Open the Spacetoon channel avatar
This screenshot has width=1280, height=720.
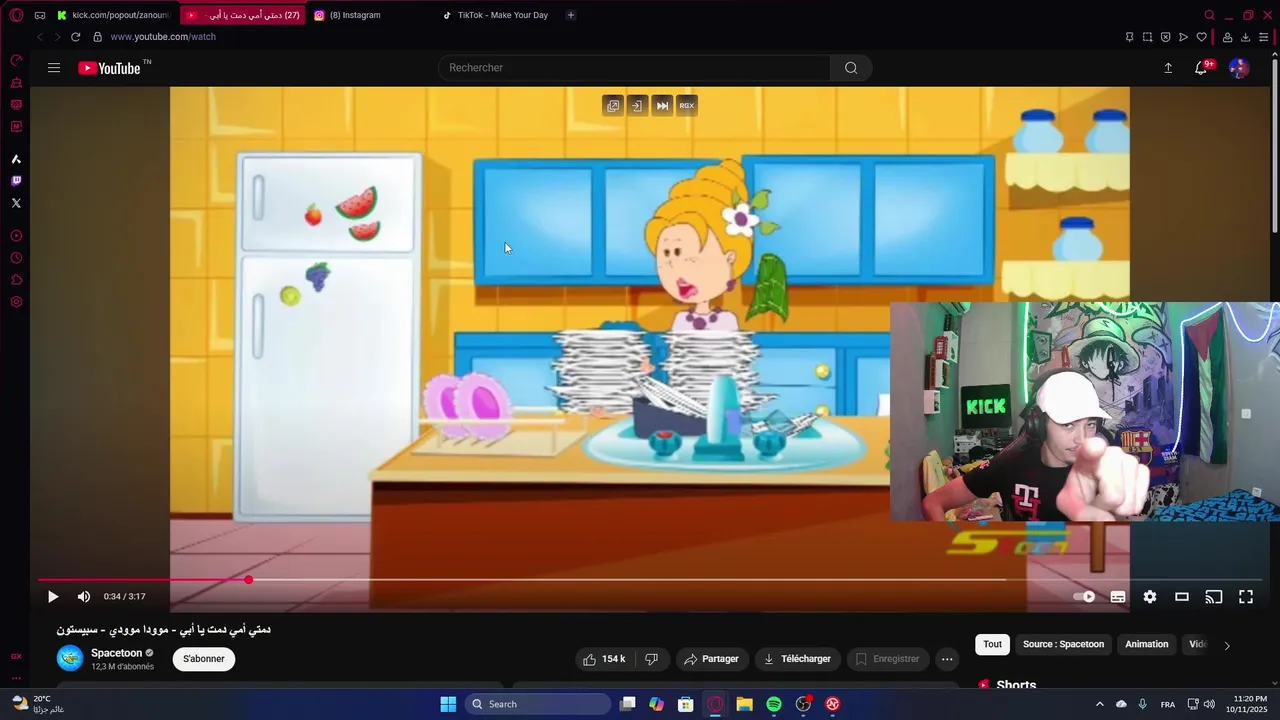(70, 658)
